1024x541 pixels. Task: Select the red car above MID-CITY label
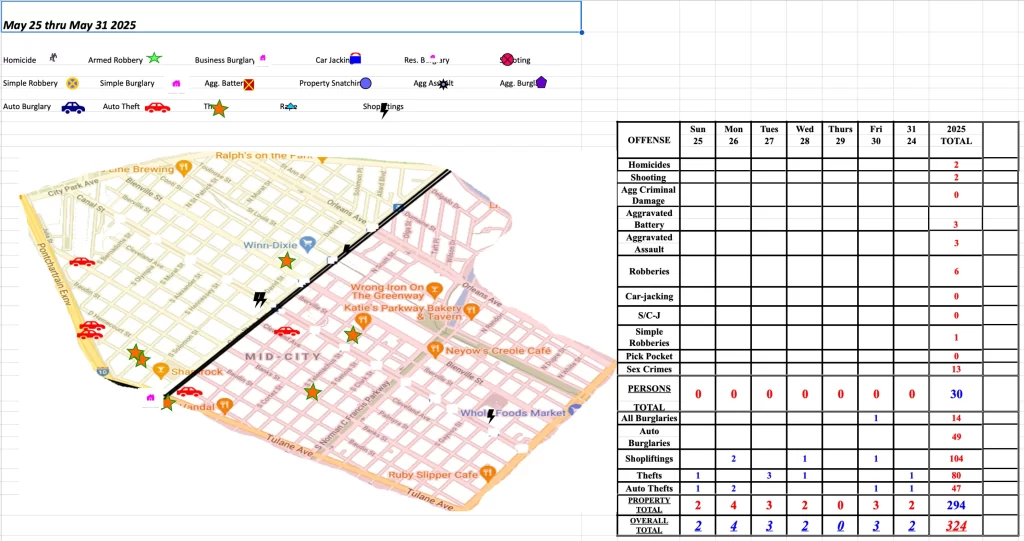(287, 331)
